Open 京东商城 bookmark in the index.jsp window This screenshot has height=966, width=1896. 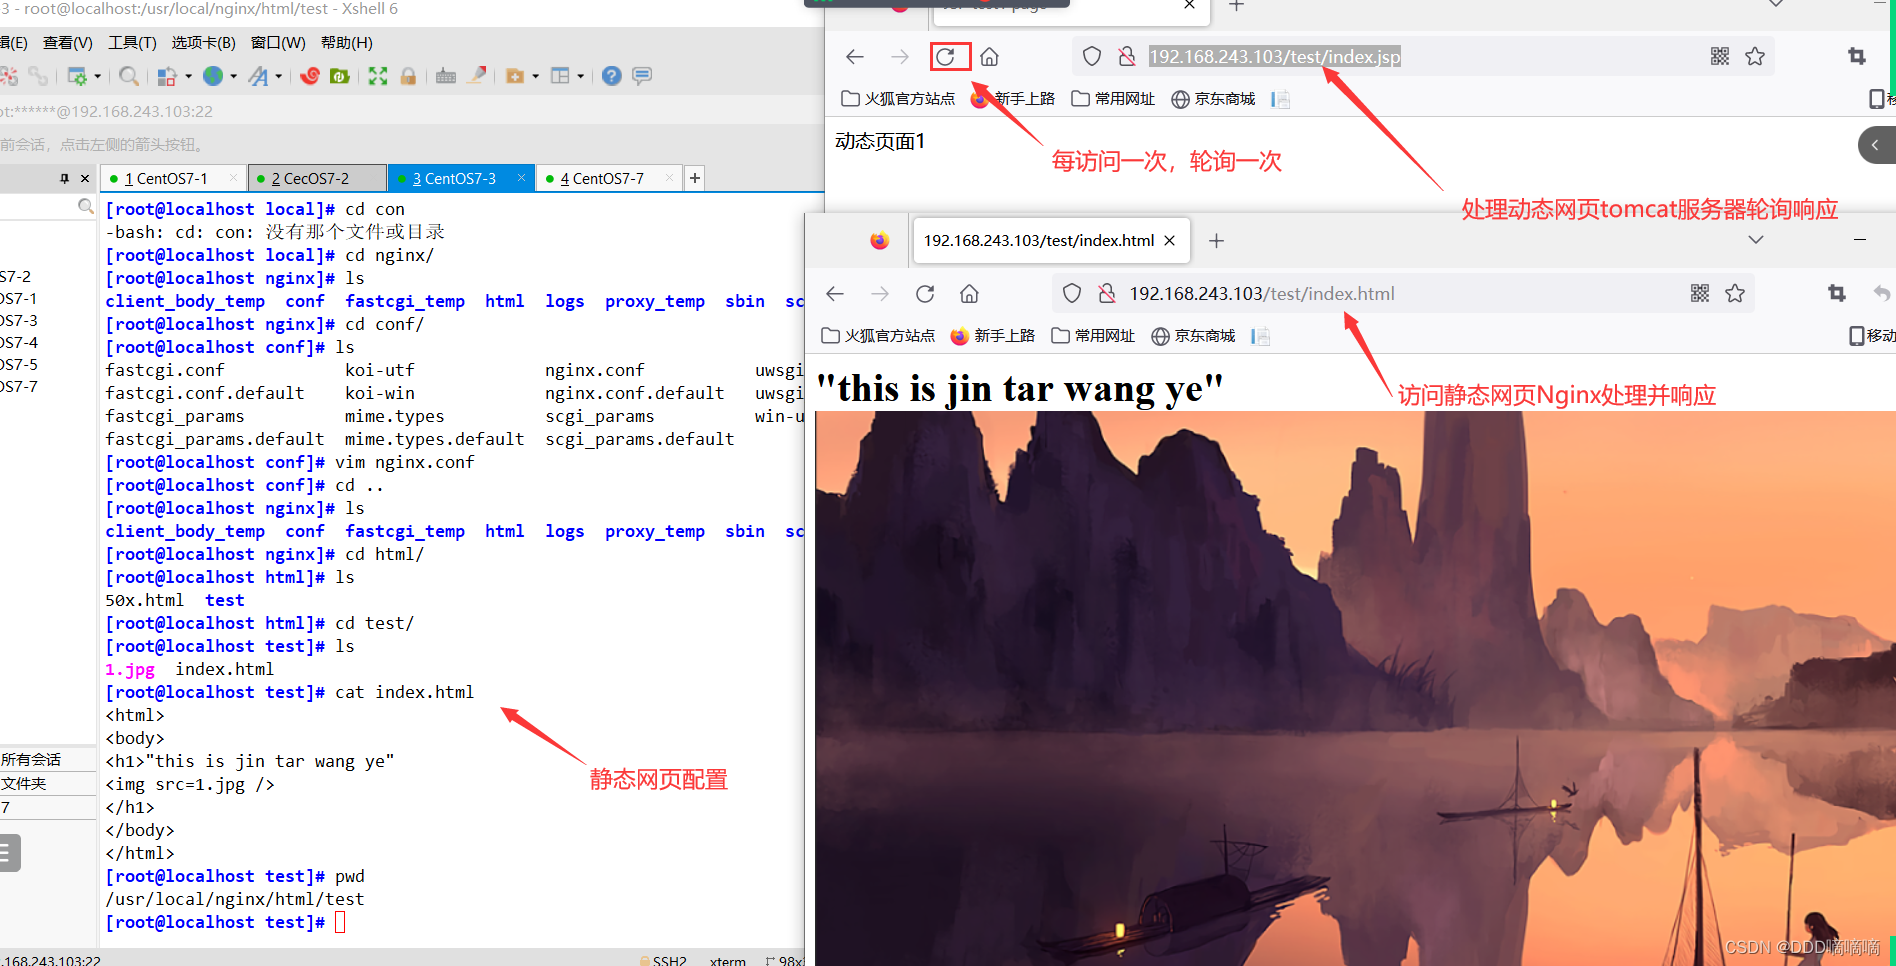click(1213, 99)
